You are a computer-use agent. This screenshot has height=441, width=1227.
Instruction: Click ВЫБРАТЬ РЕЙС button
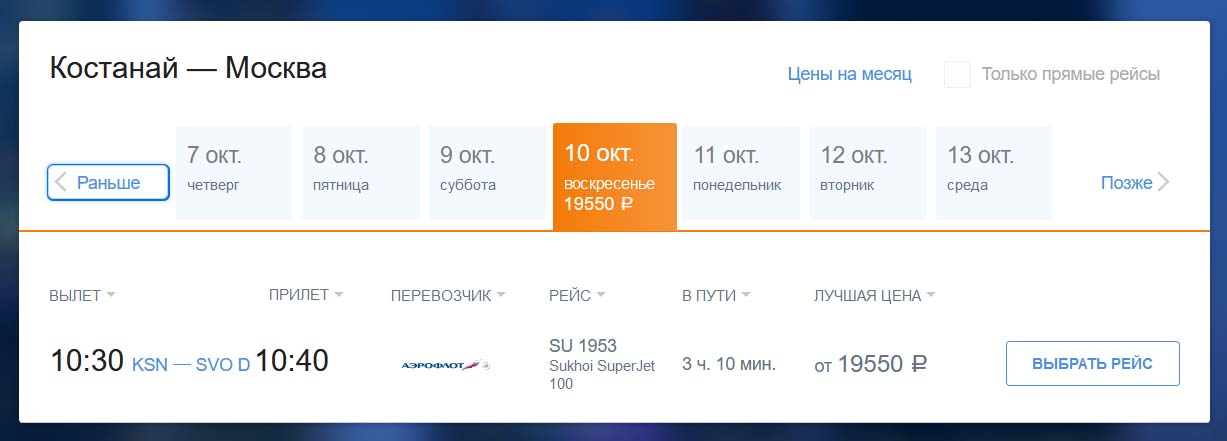click(x=1093, y=364)
